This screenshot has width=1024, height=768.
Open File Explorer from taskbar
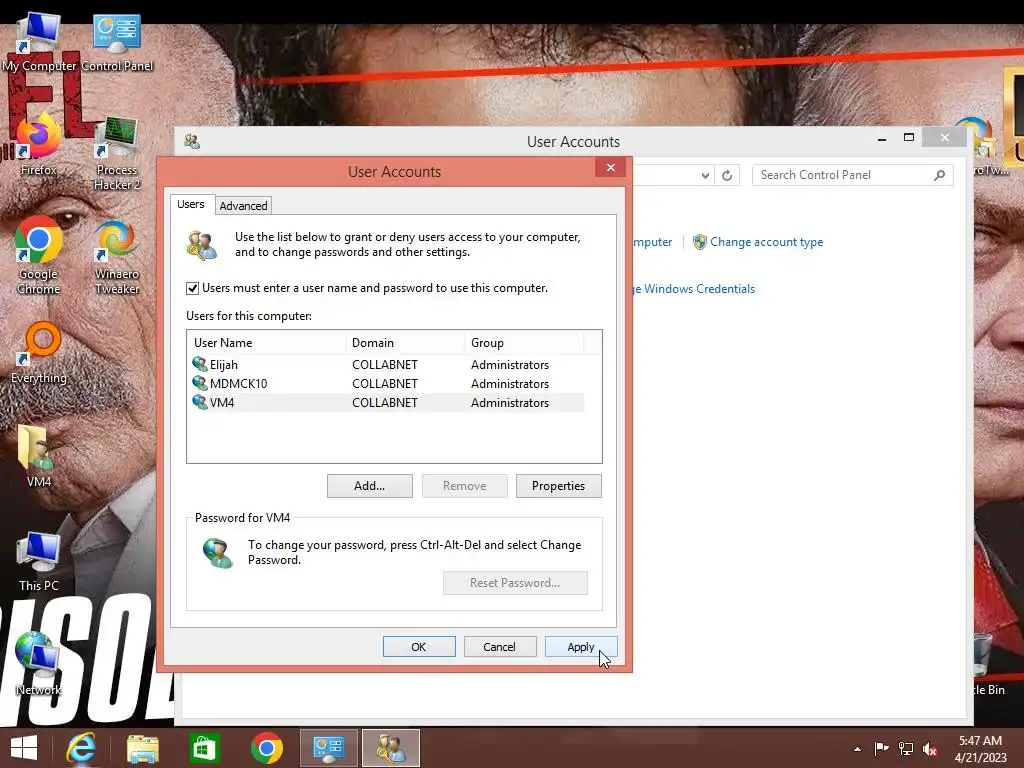tap(142, 748)
